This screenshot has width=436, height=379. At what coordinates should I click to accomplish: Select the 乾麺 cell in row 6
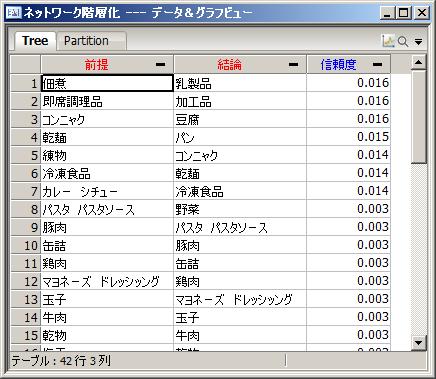240,173
